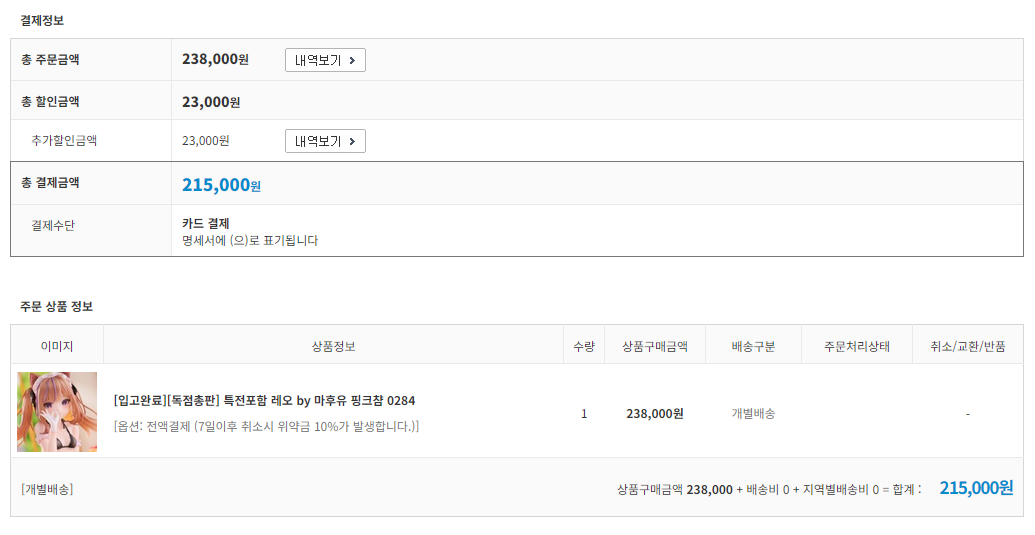Click the 카드 결제 payment method text
This screenshot has height=535, width=1035.
(x=206, y=223)
